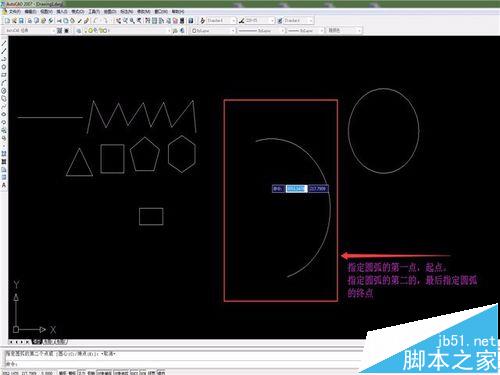
Task: Select the Table tool in Draw toolbar
Action: click(4, 177)
